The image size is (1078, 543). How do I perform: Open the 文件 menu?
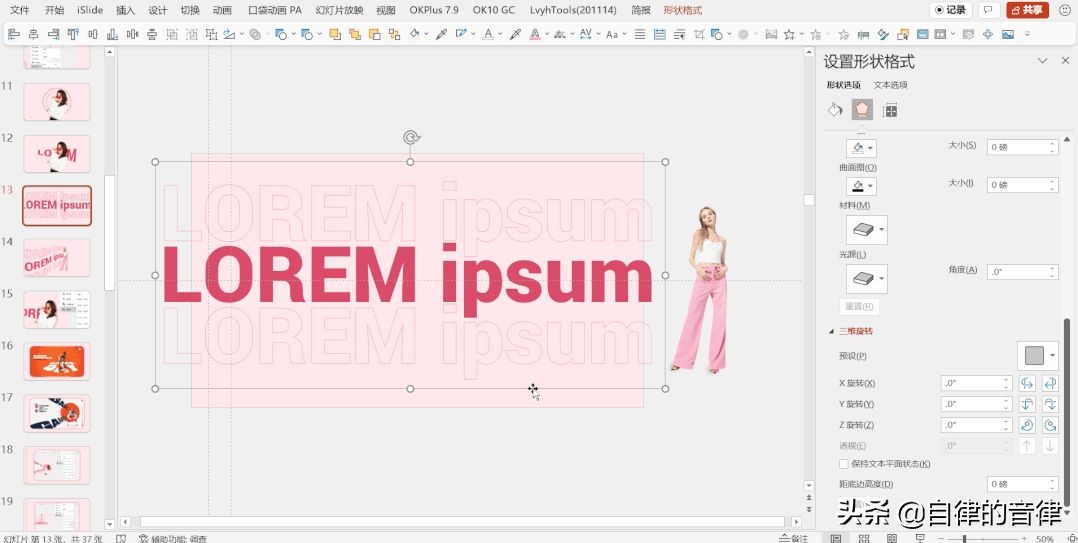(x=20, y=10)
